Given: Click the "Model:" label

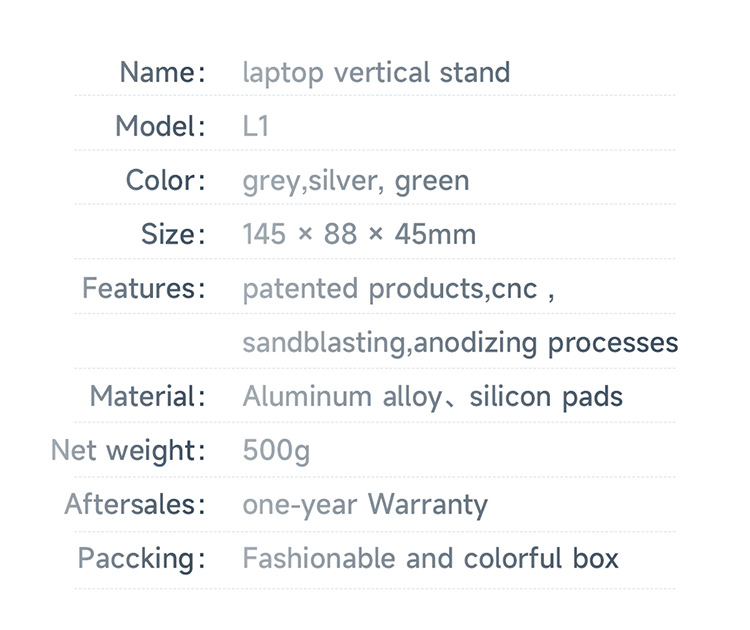Looking at the screenshot, I should tap(160, 127).
